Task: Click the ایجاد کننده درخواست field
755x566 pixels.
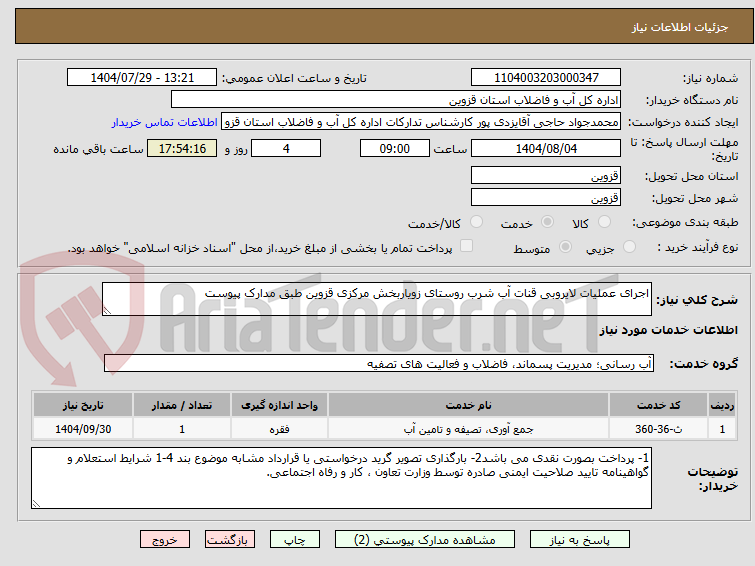Action: [x=421, y=122]
